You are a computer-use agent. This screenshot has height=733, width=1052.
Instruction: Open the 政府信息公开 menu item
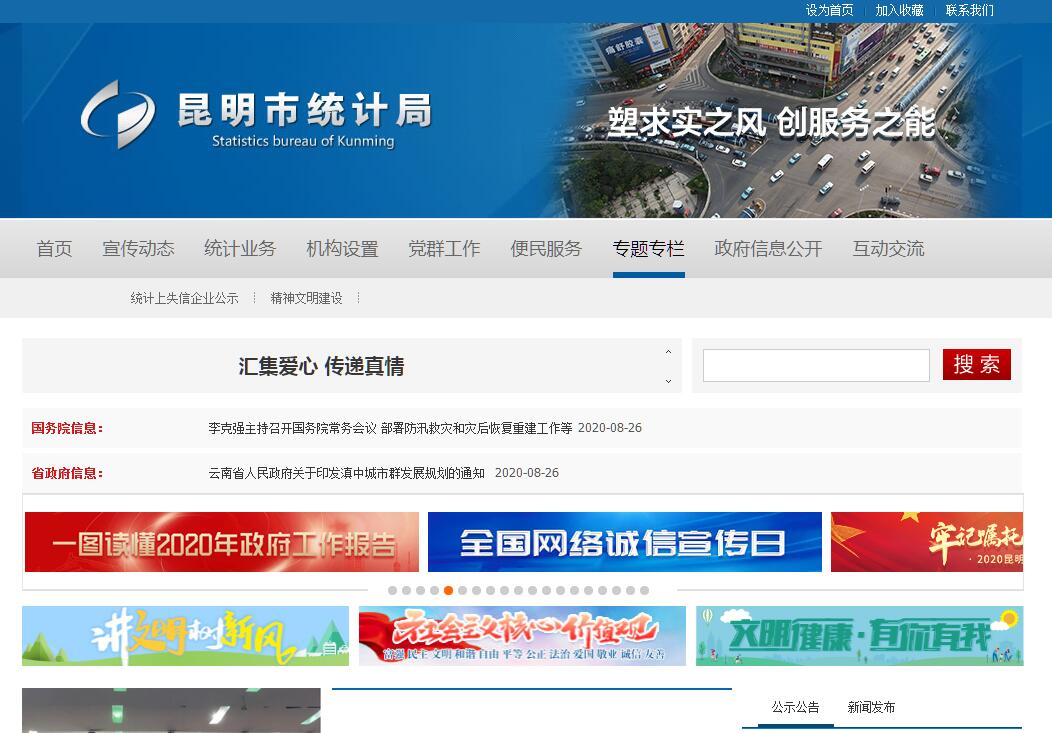768,249
